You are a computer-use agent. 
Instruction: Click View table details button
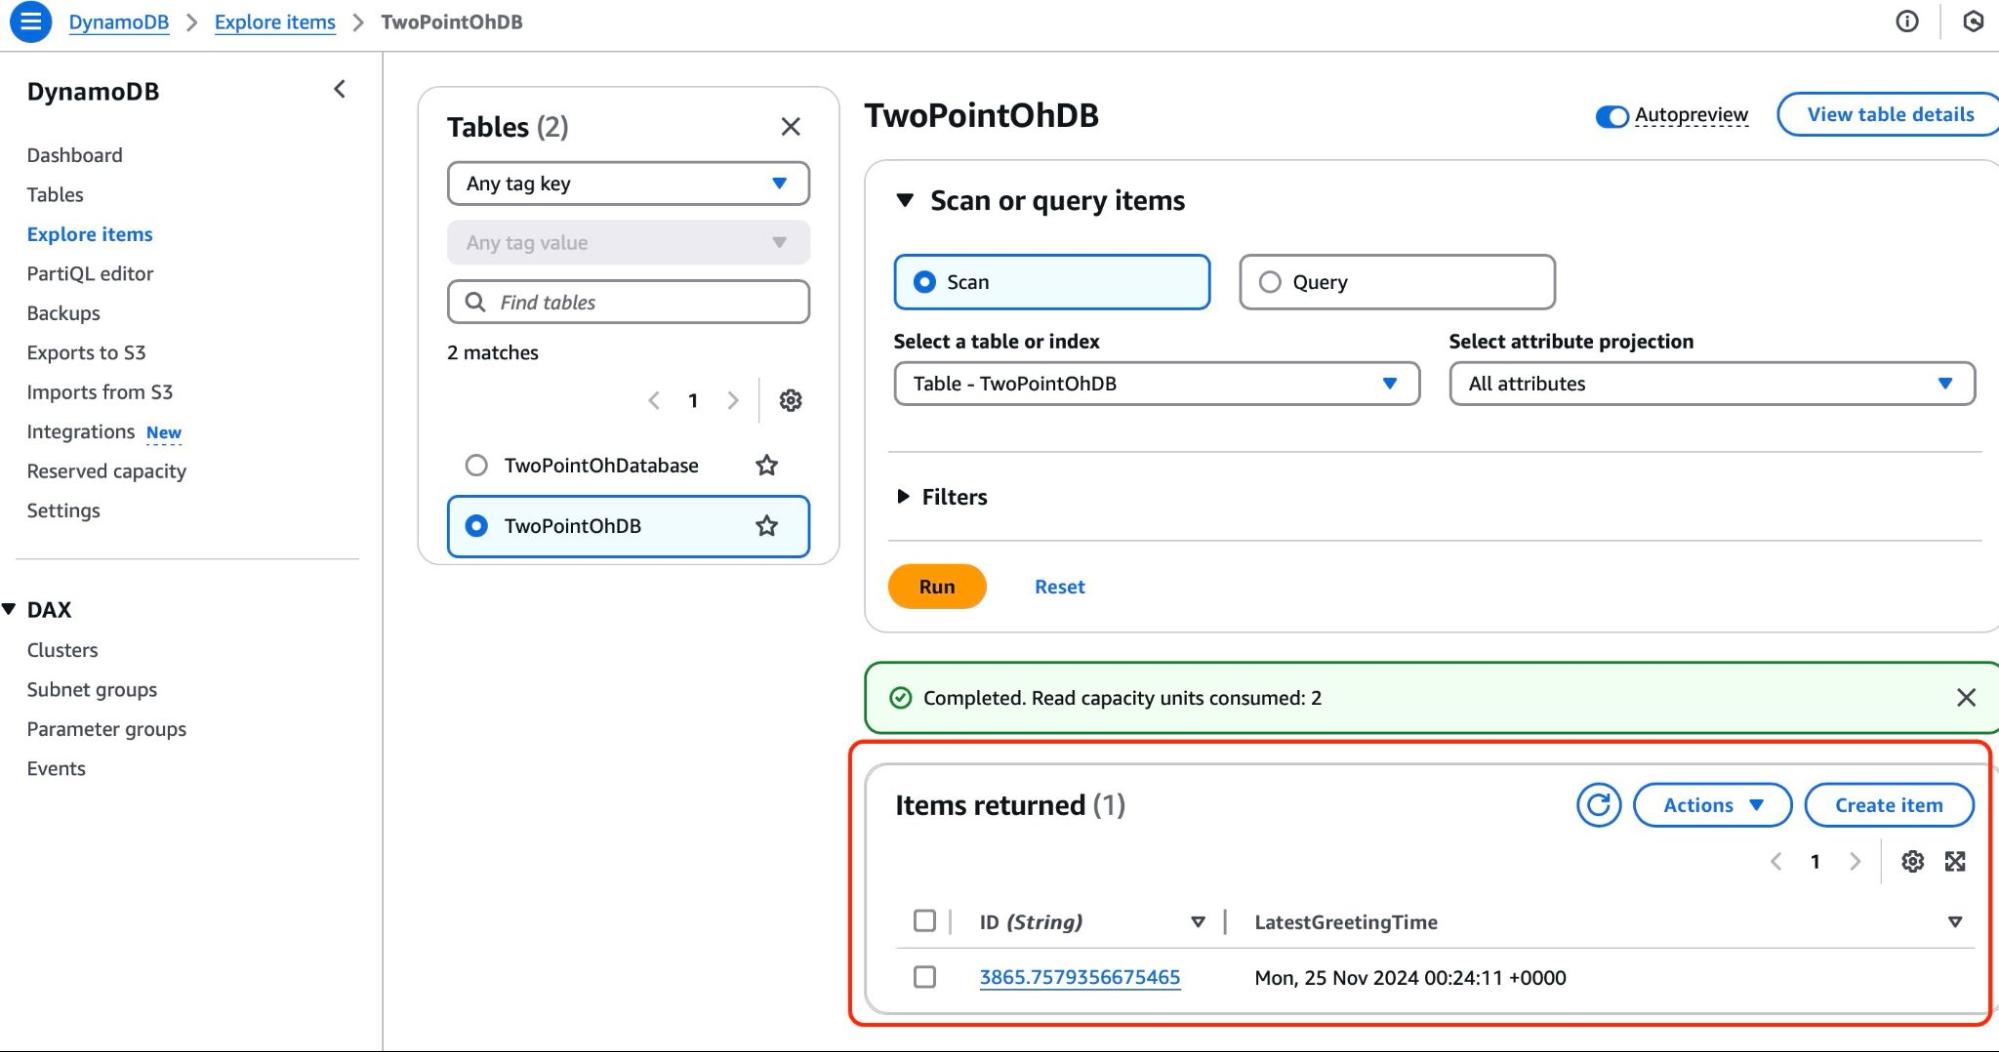(x=1889, y=114)
